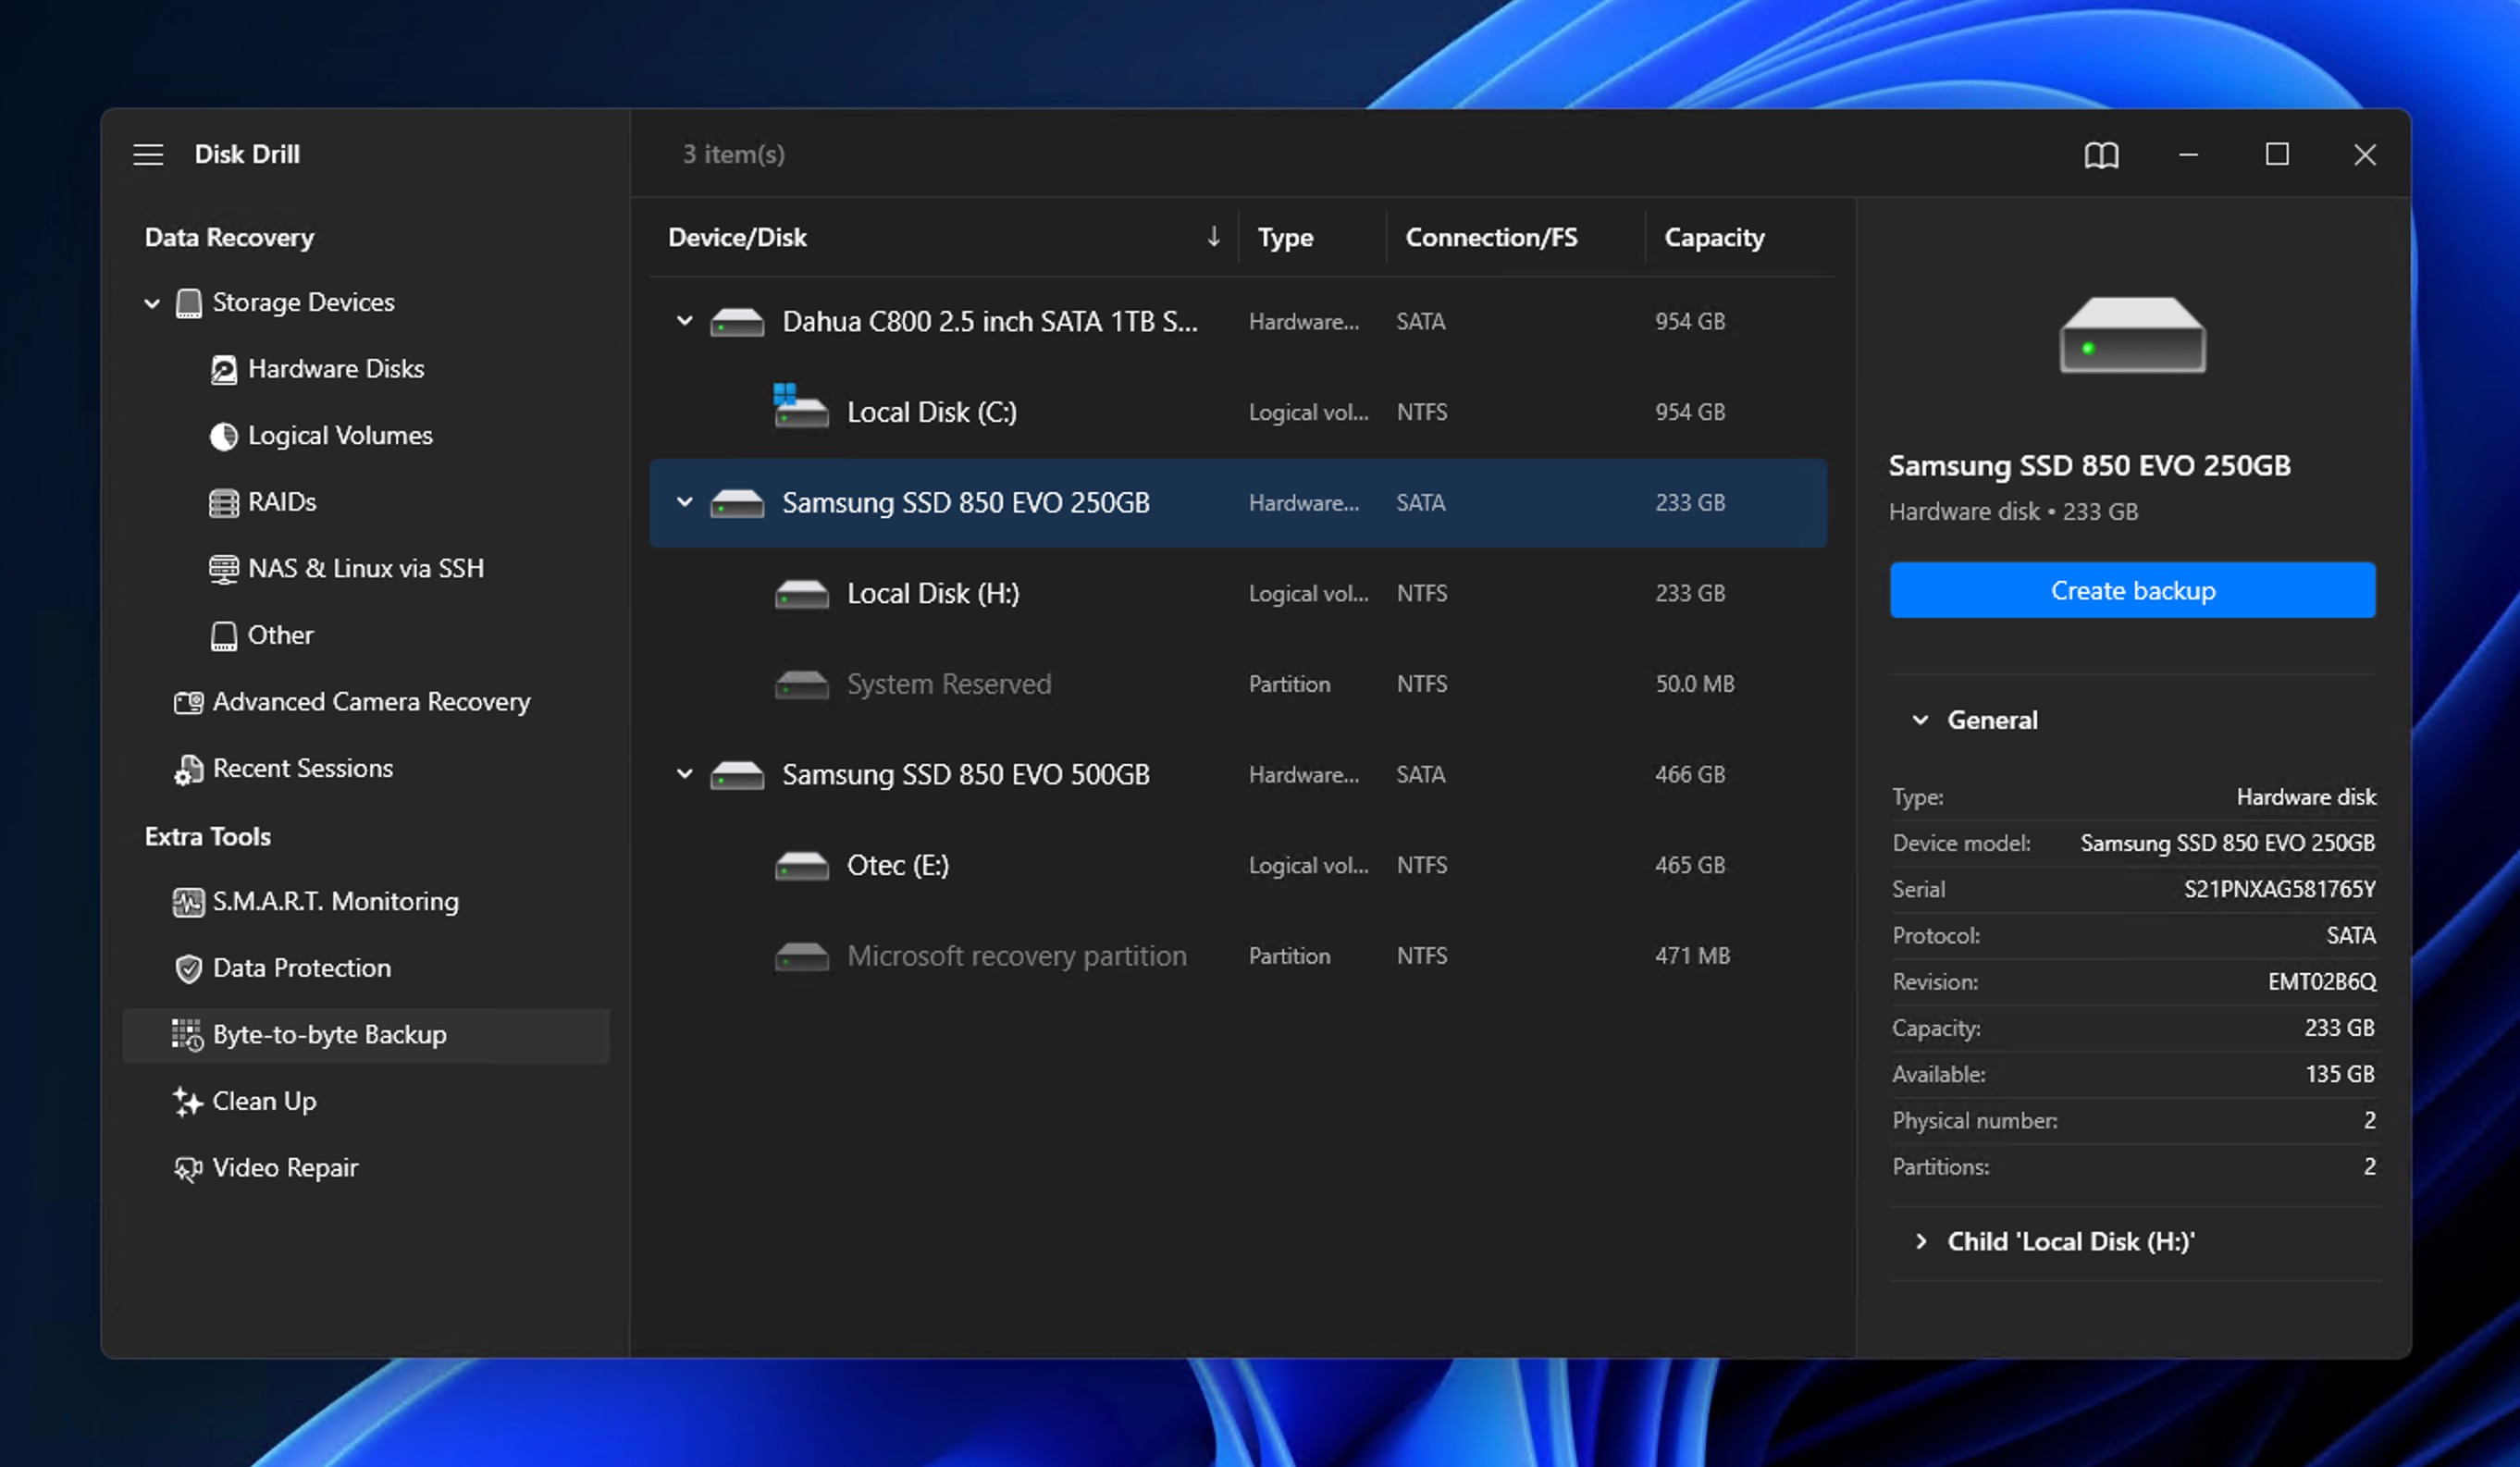Click the Revision value EMT02B6Q
Image resolution: width=2520 pixels, height=1467 pixels.
click(2321, 982)
